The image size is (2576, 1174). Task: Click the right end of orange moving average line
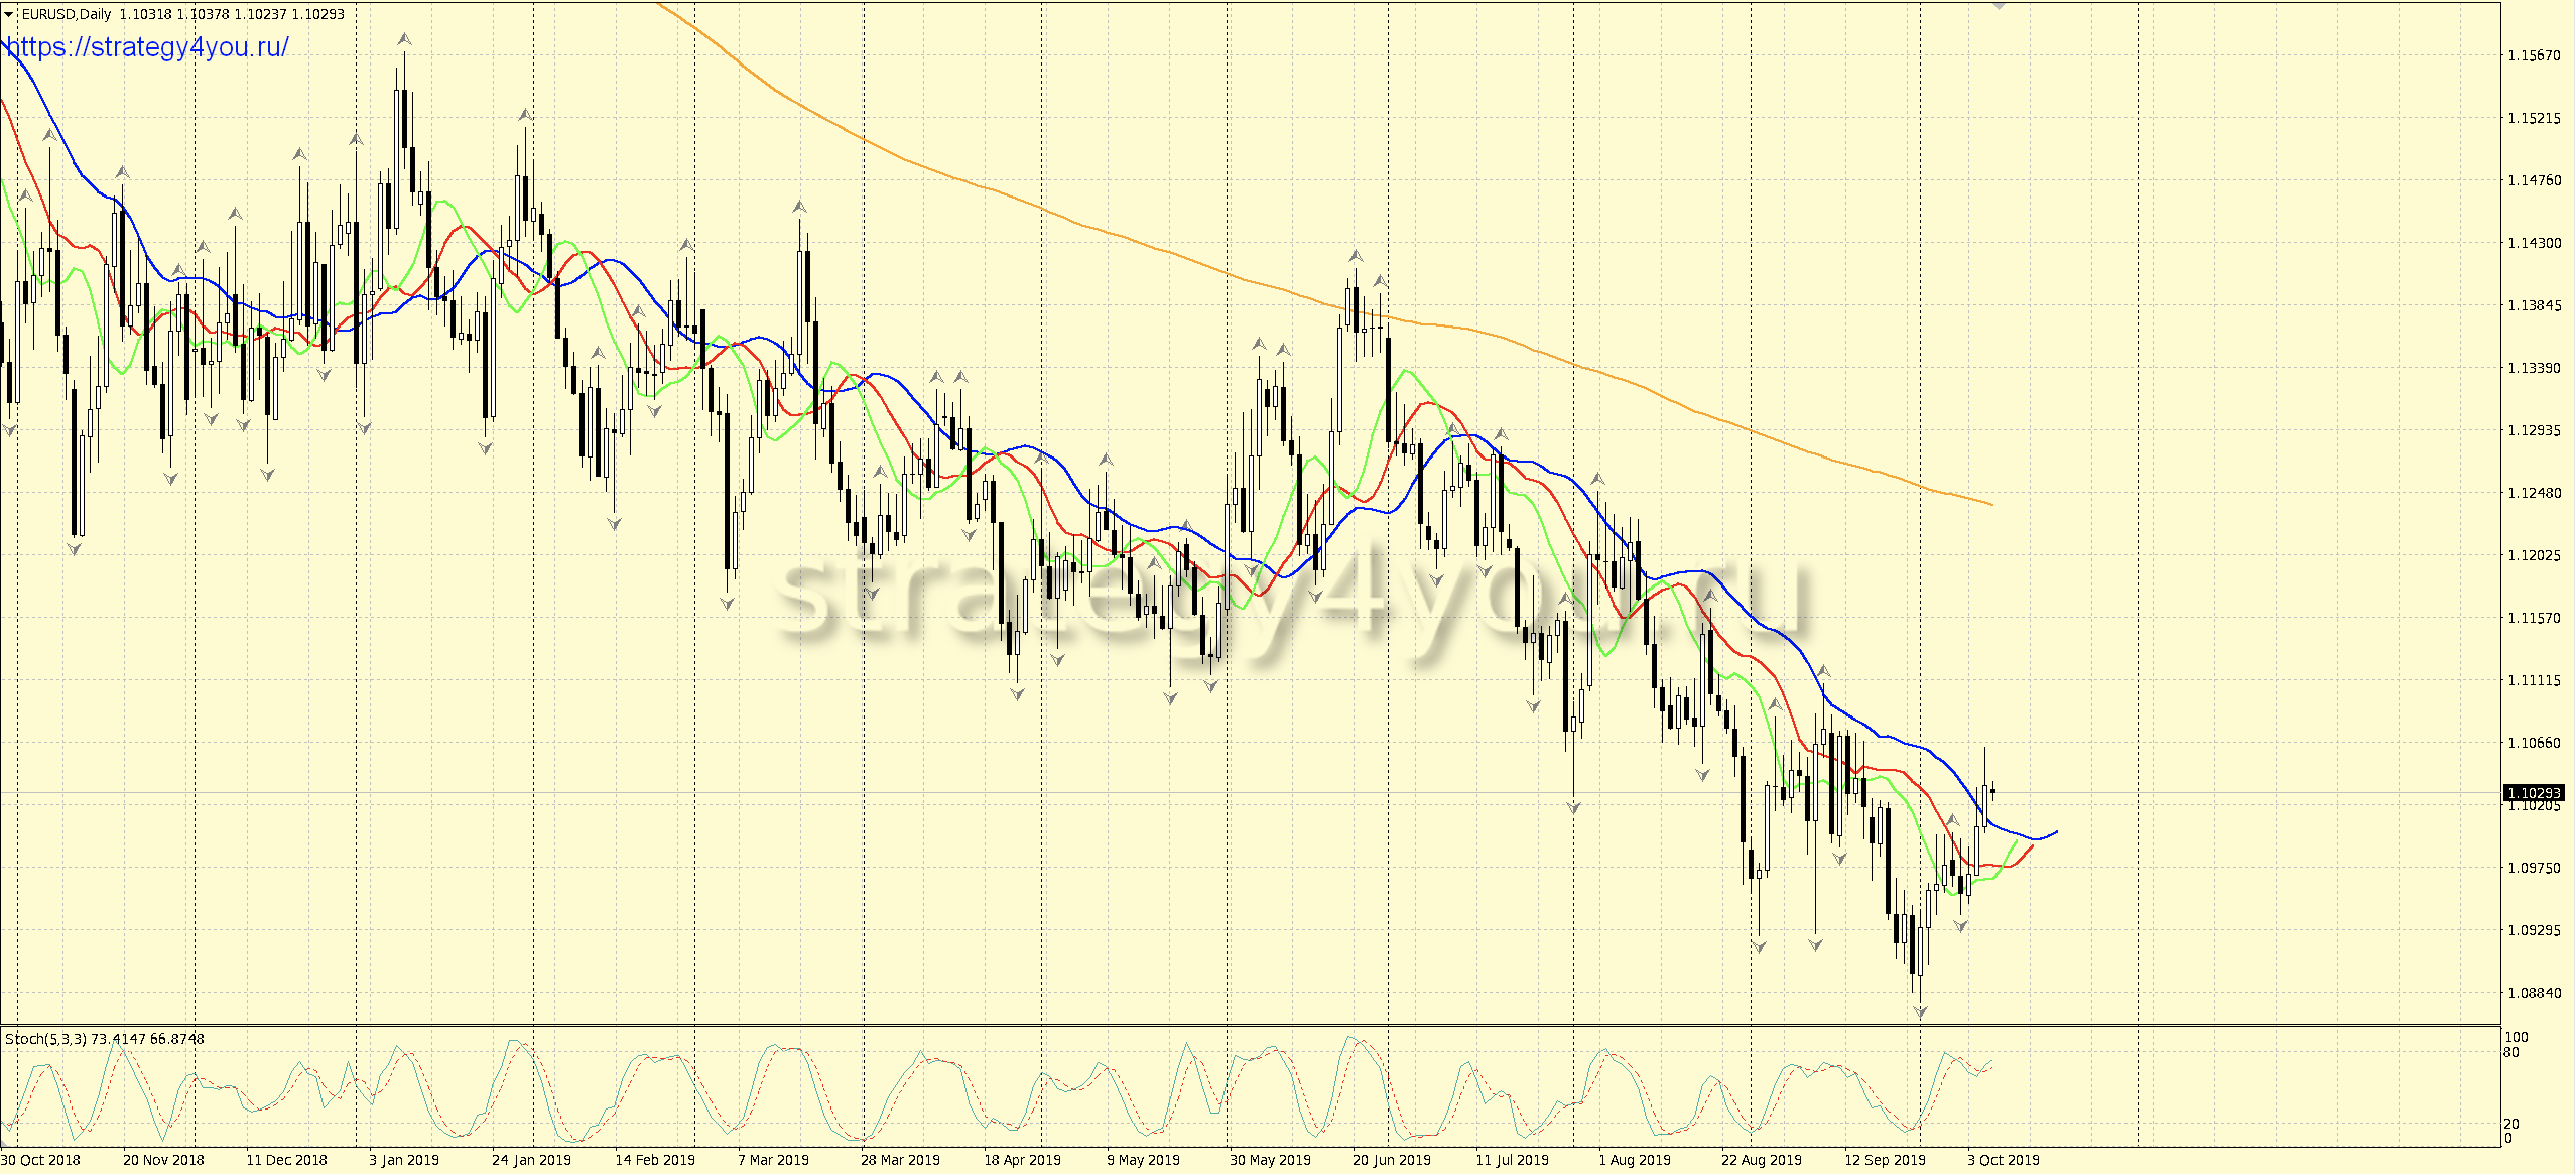(x=1992, y=504)
